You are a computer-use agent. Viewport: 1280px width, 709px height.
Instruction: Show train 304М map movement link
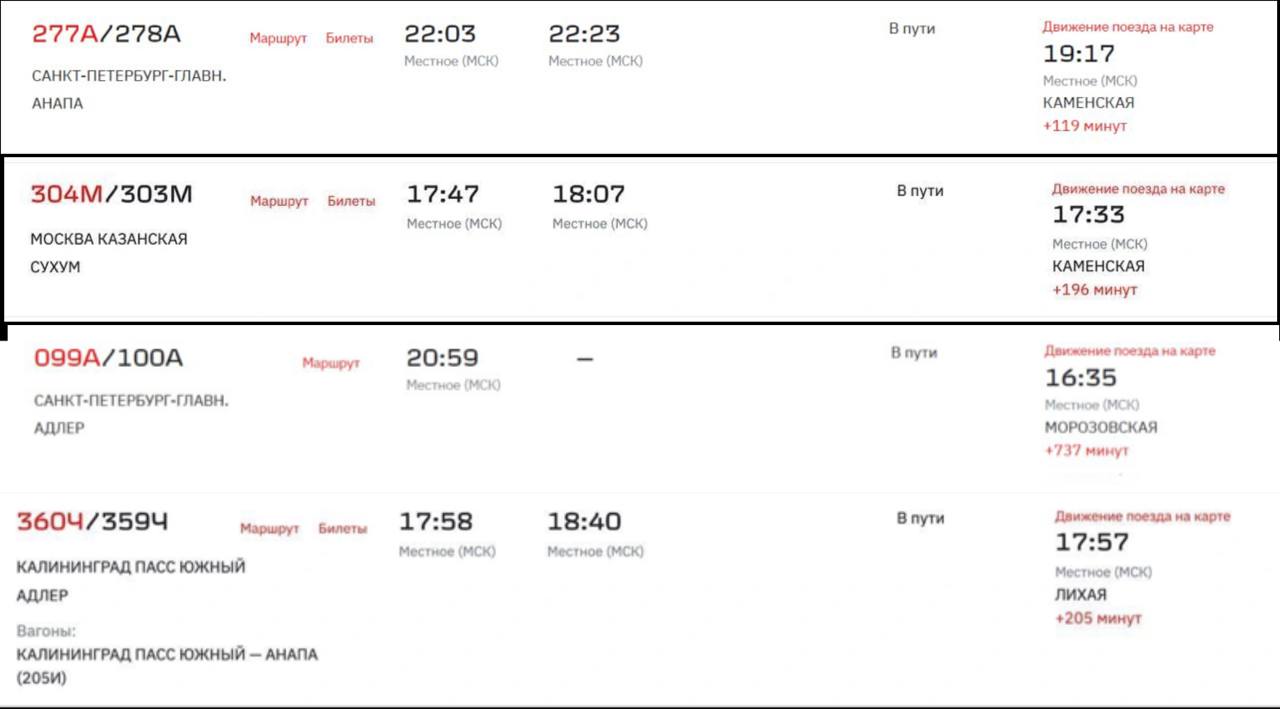[x=1138, y=189]
